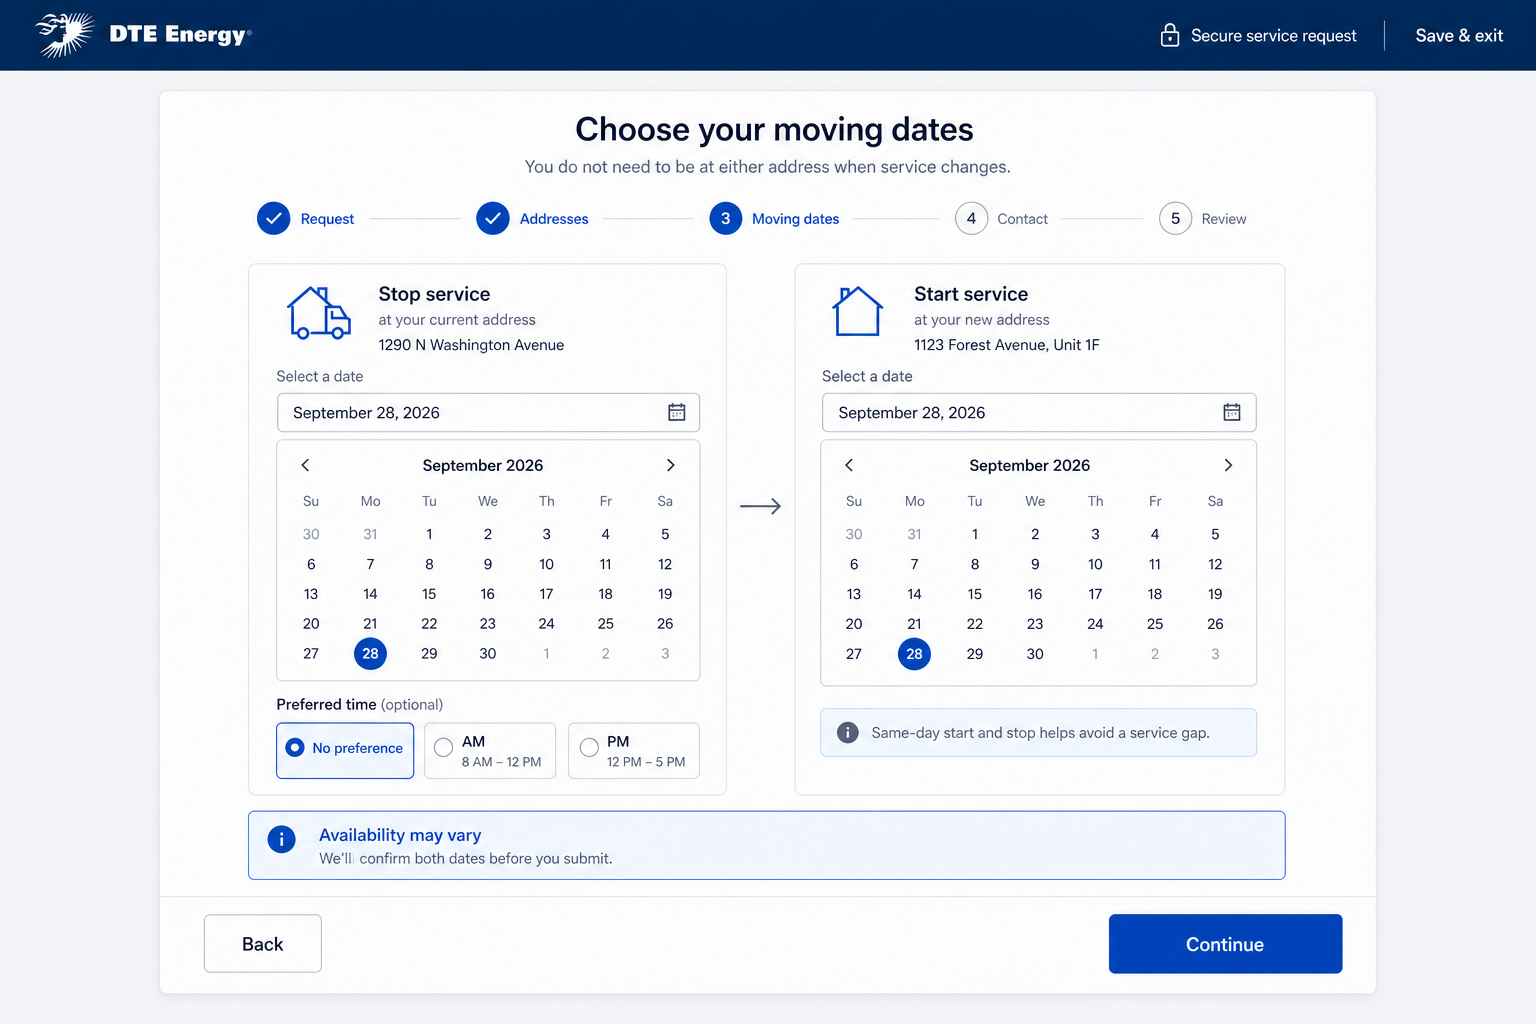
Task: Select PM 12 PM – 5 PM option
Action: (634, 750)
